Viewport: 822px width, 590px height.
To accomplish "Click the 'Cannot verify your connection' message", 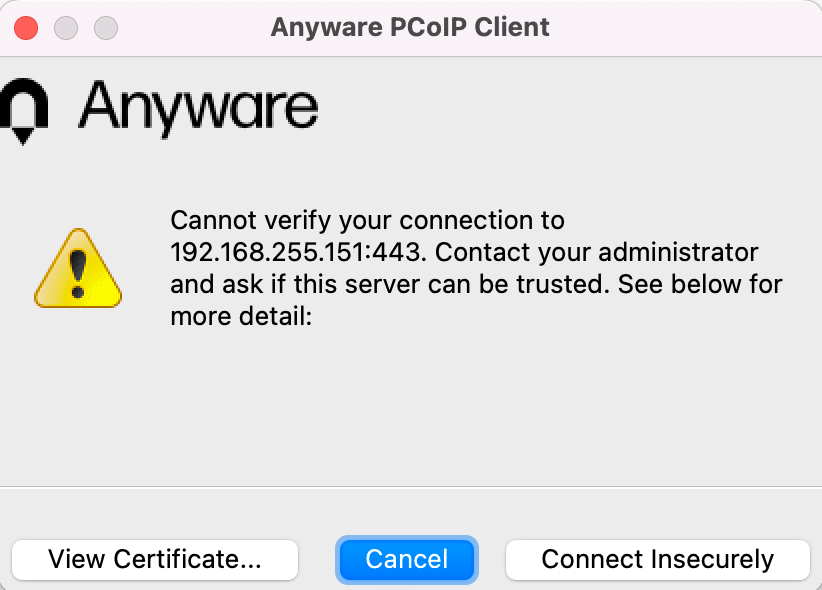I will pyautogui.click(x=476, y=268).
